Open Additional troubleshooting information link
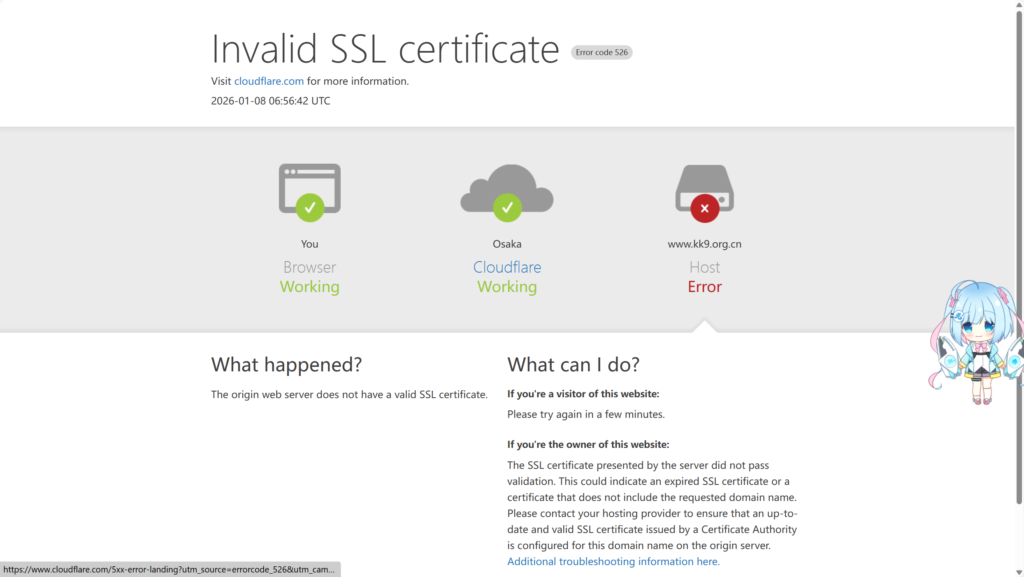Image resolution: width=1024 pixels, height=577 pixels. (x=613, y=561)
